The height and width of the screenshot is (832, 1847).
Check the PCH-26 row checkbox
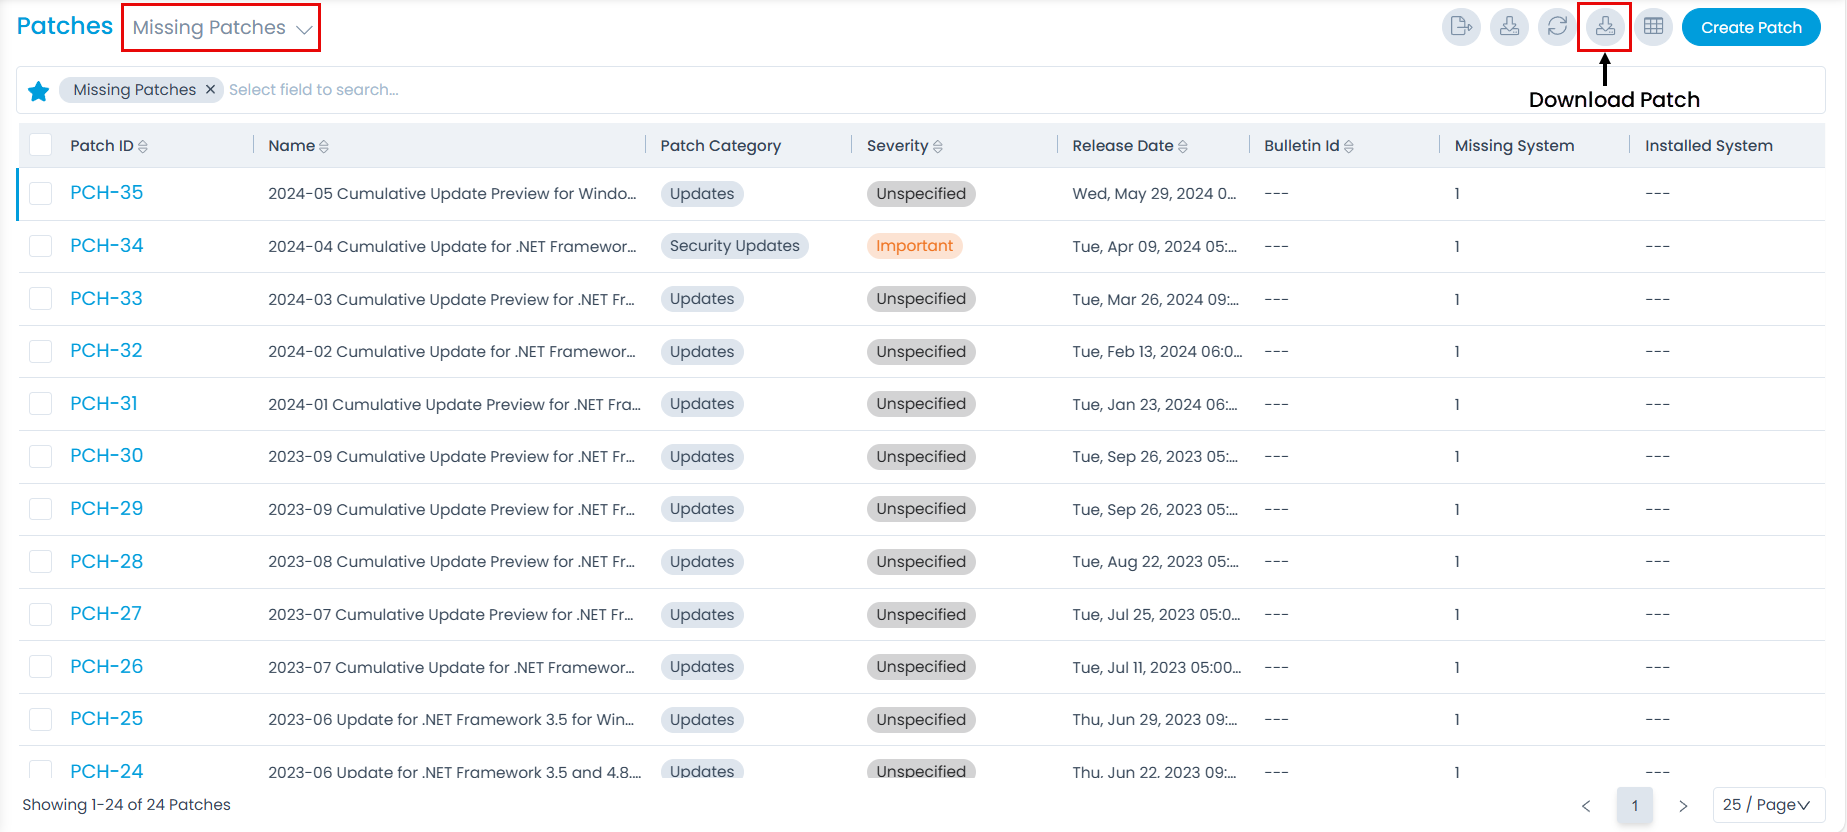coord(40,666)
